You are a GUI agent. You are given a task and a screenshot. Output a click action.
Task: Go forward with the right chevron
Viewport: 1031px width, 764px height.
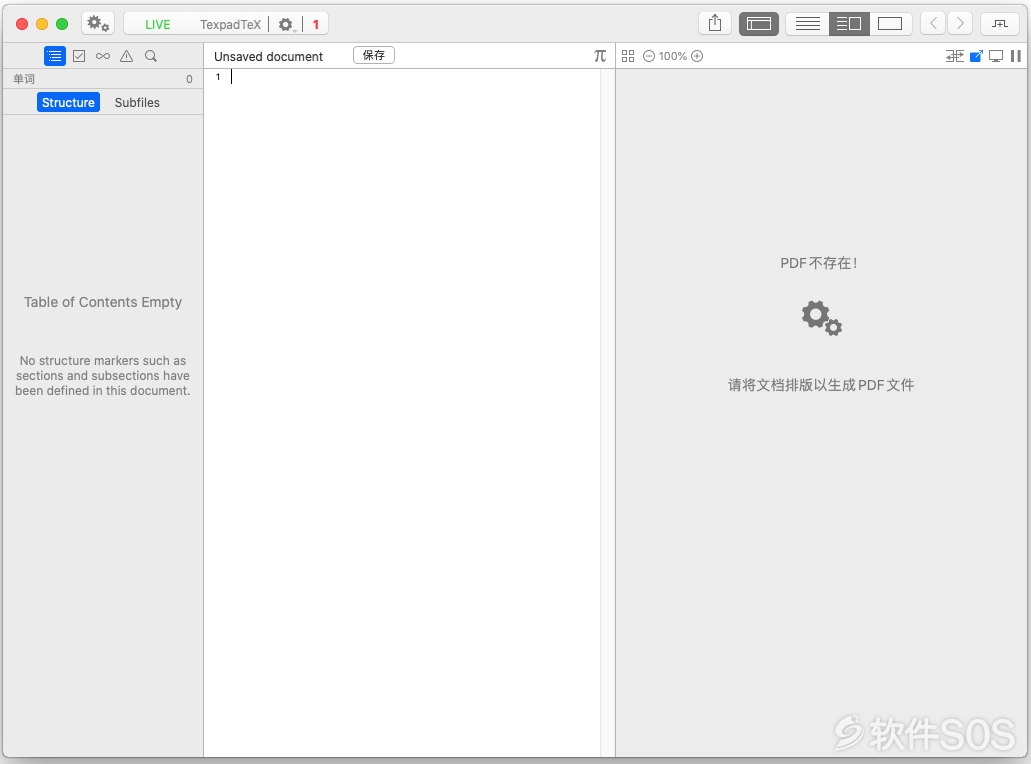click(x=960, y=24)
